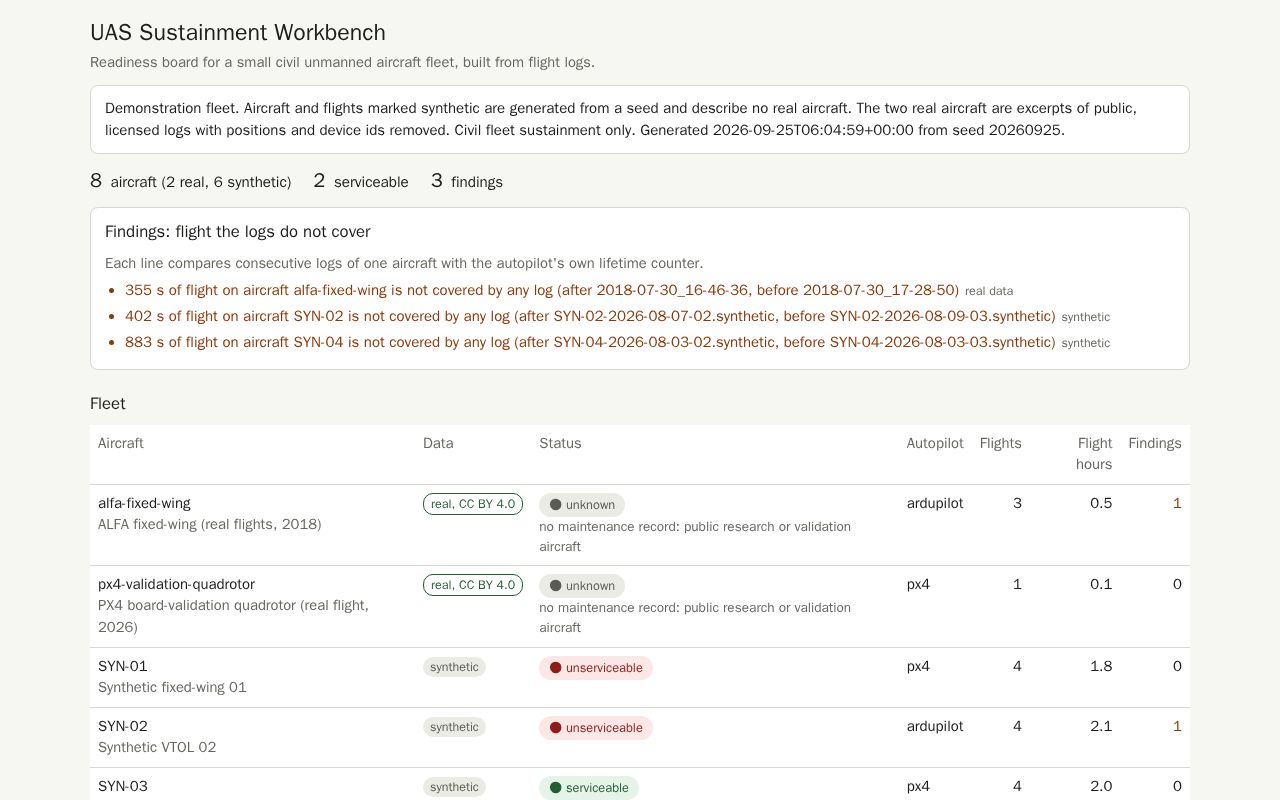The width and height of the screenshot is (1280, 800).
Task: Click the 'Aircraft' column header
Action: (121, 443)
